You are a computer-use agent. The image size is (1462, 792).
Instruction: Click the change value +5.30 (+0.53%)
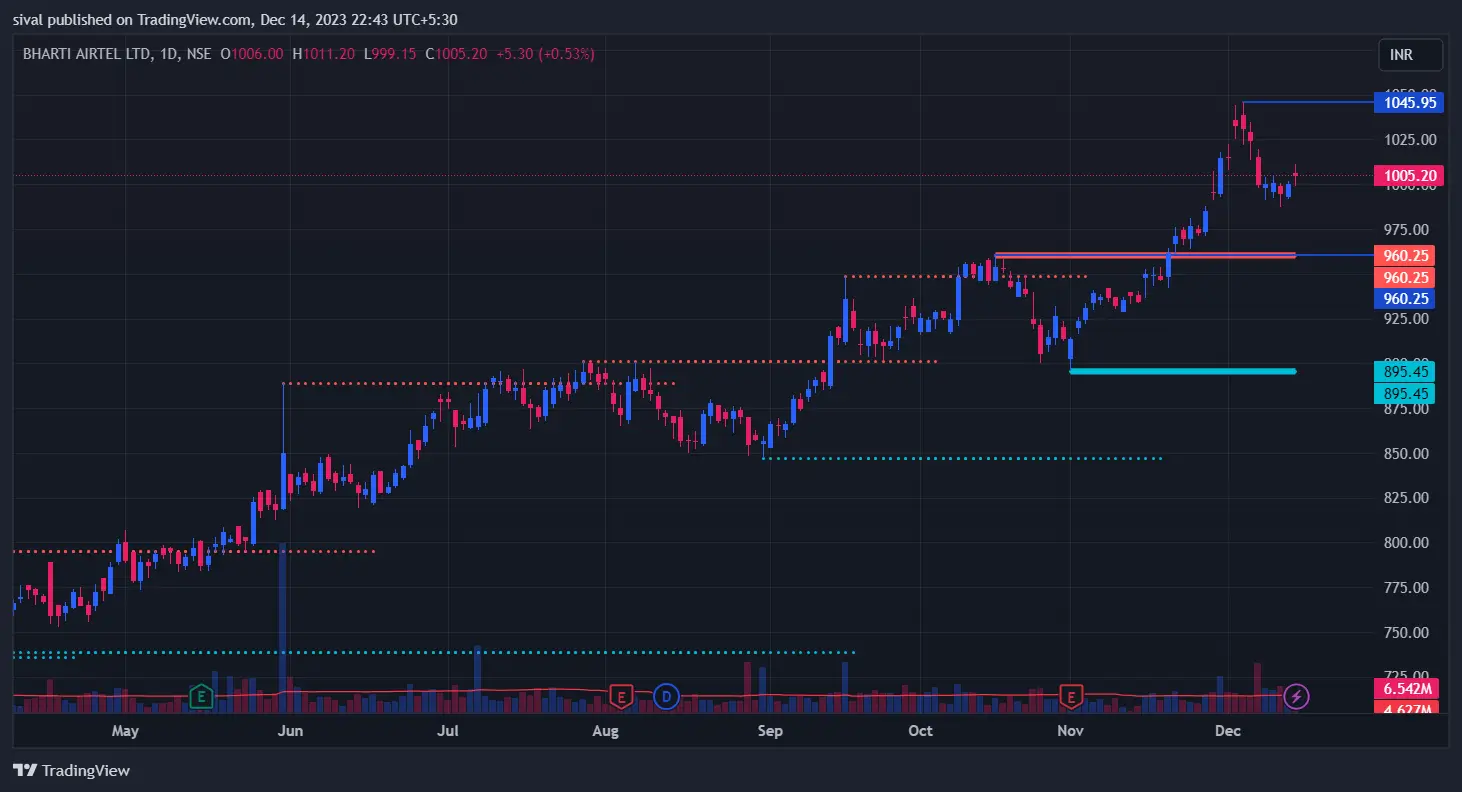(x=544, y=54)
